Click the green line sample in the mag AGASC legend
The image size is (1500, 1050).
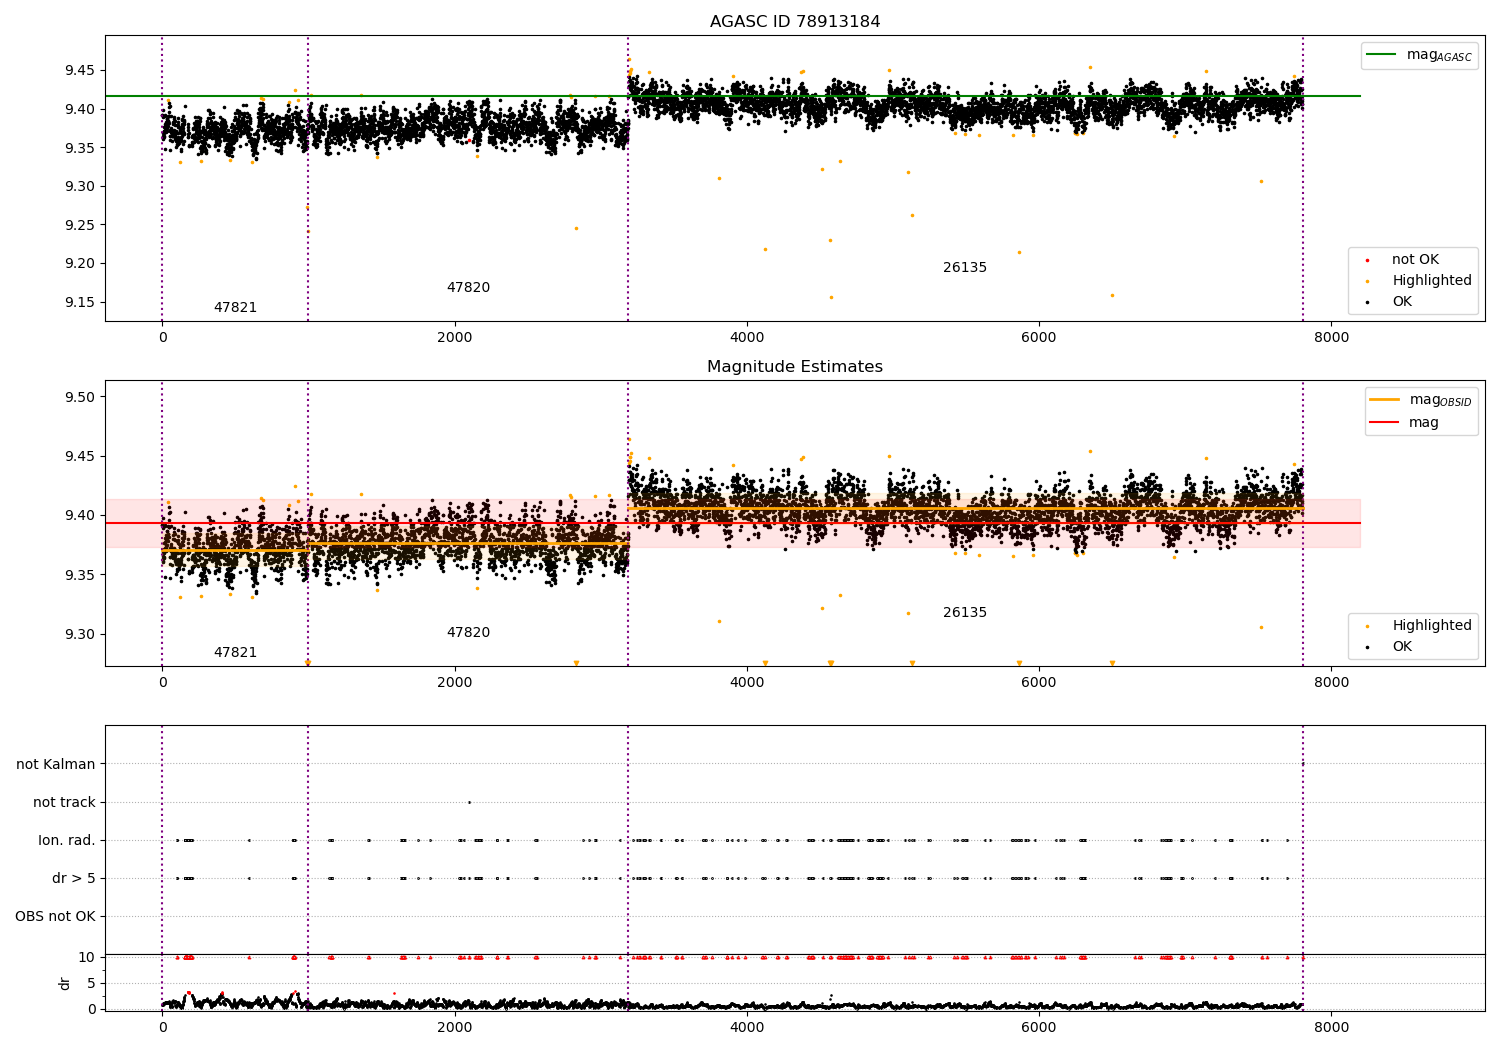pos(1382,55)
